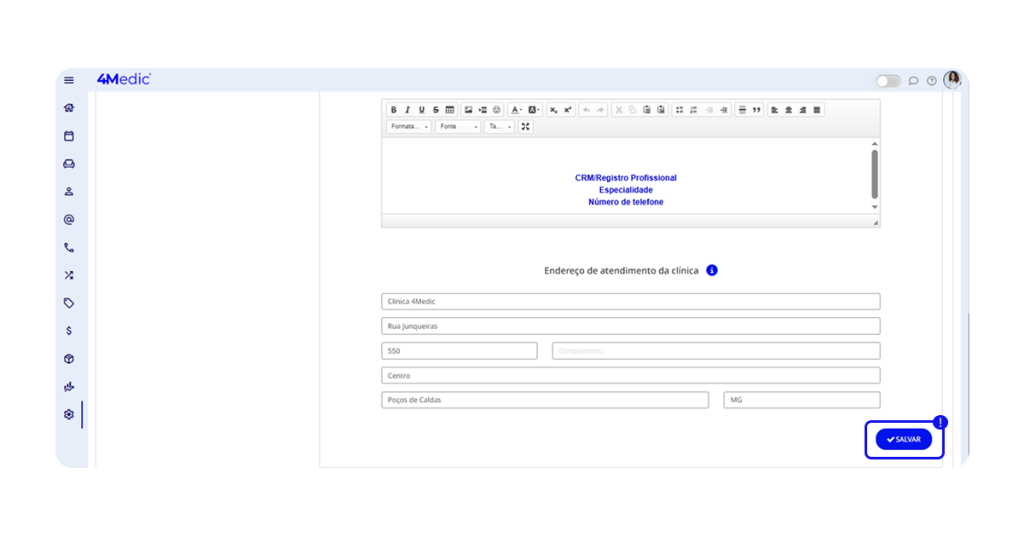Click the info icon beside Endereço de atendimento
Screen dimensions: 1024x537
point(712,270)
